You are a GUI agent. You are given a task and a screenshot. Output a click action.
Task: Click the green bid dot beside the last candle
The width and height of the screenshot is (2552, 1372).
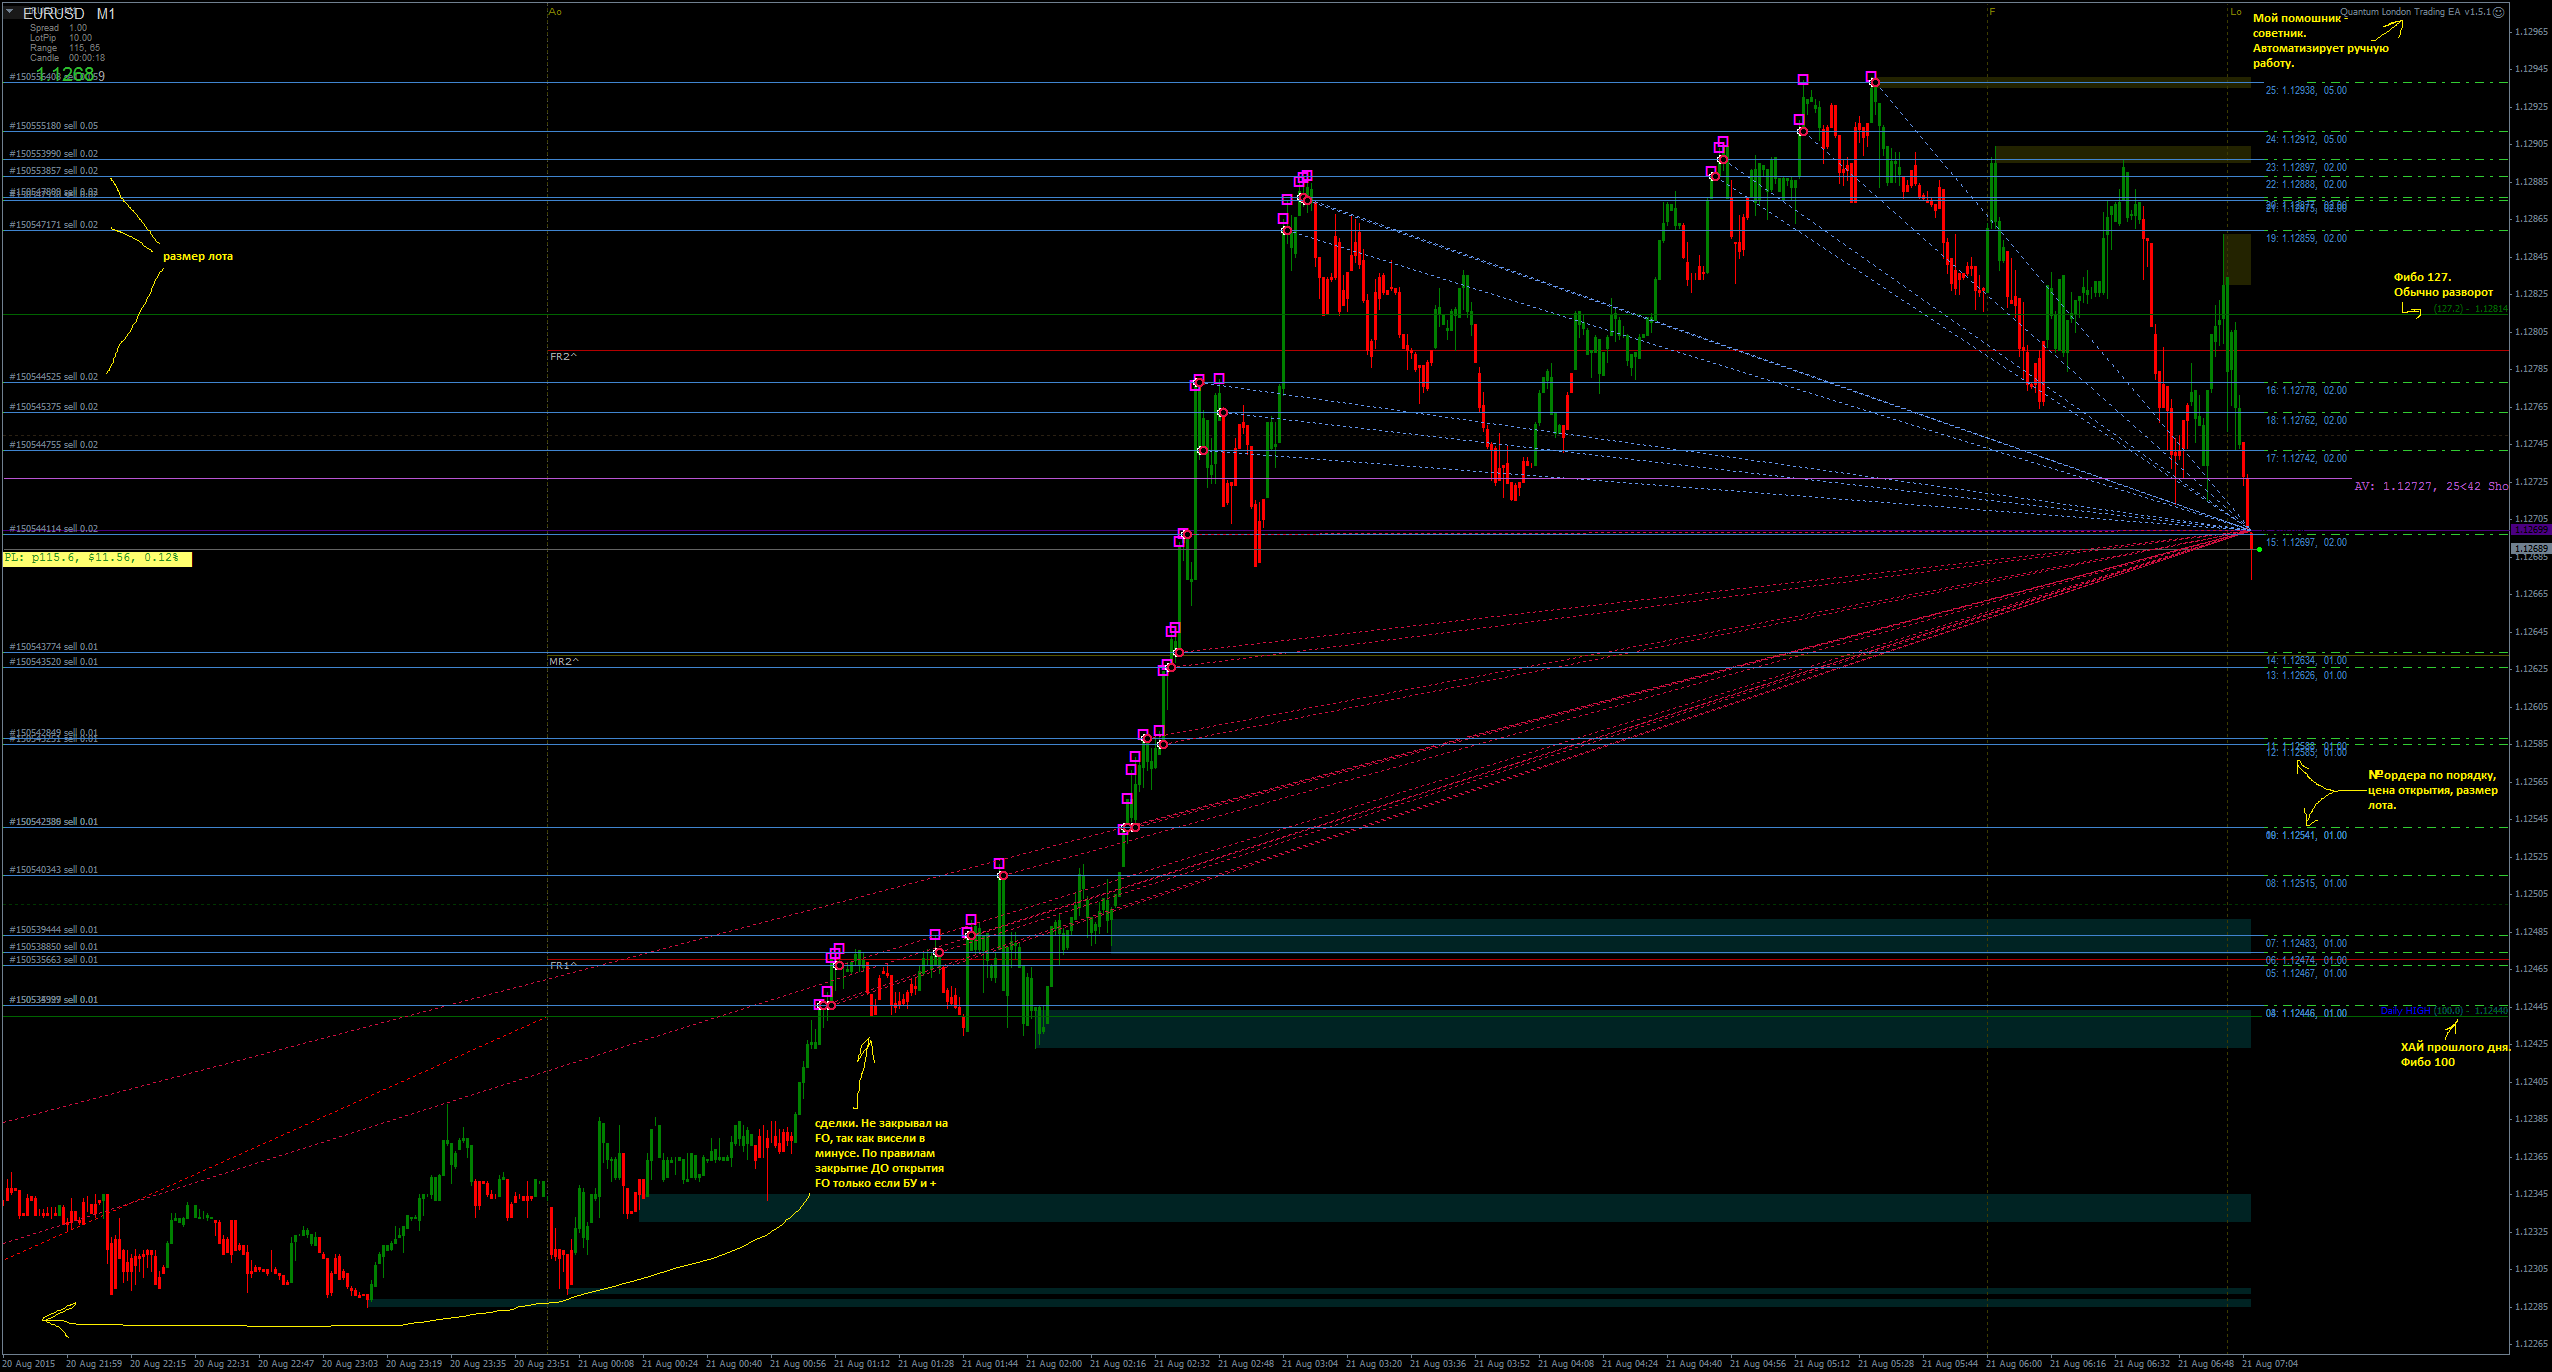point(2259,550)
